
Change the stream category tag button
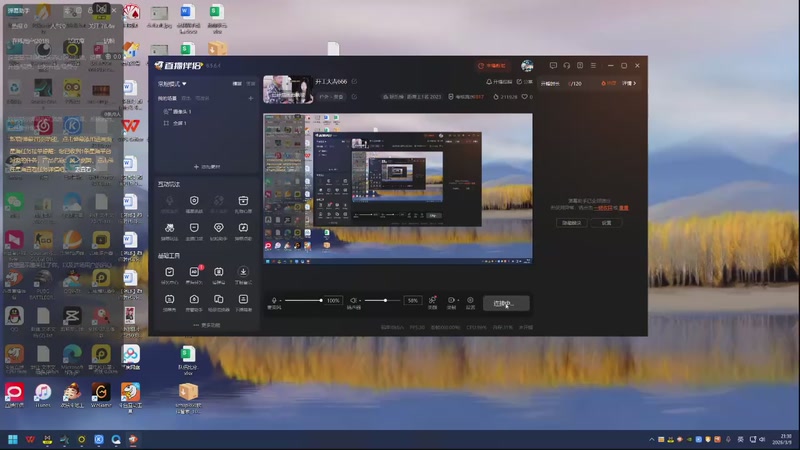(331, 96)
